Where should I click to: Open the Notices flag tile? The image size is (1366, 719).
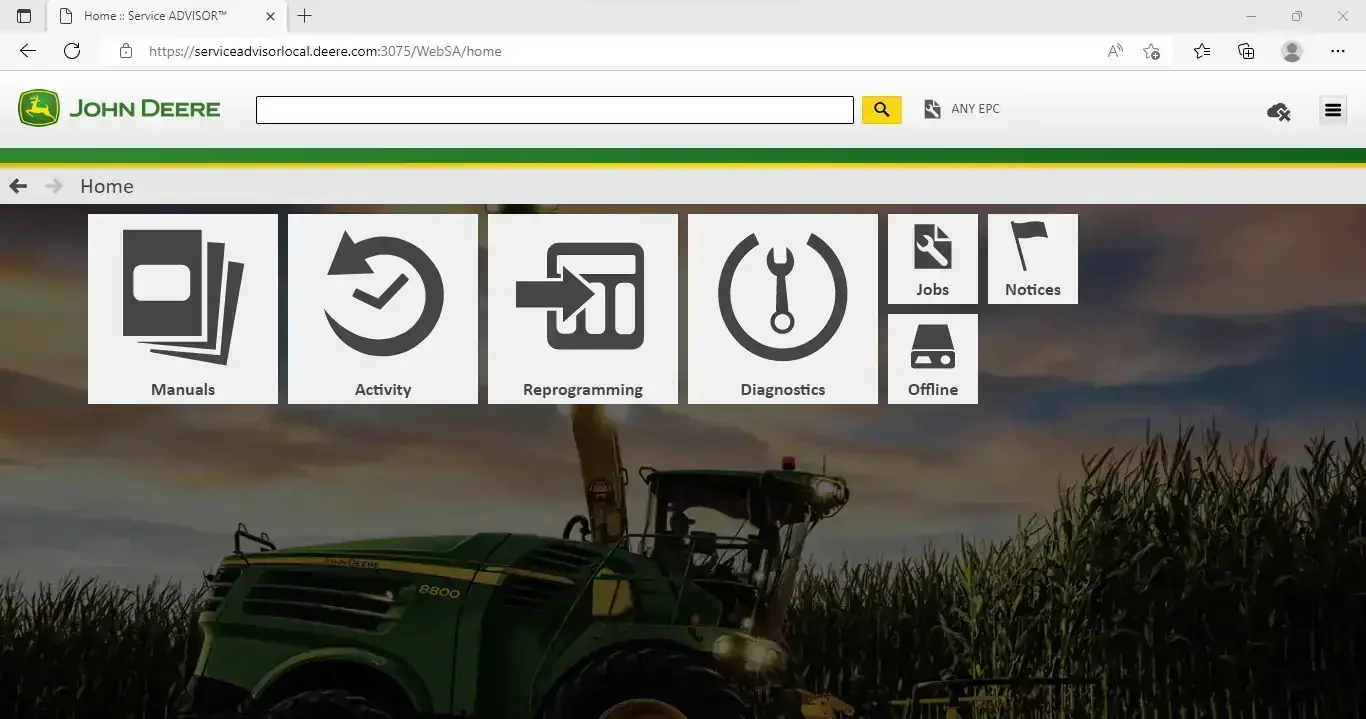click(1033, 259)
